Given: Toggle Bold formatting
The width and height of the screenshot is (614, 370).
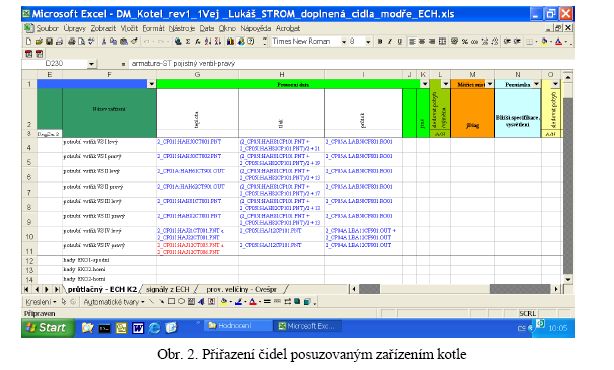Looking at the screenshot, I should 380,42.
